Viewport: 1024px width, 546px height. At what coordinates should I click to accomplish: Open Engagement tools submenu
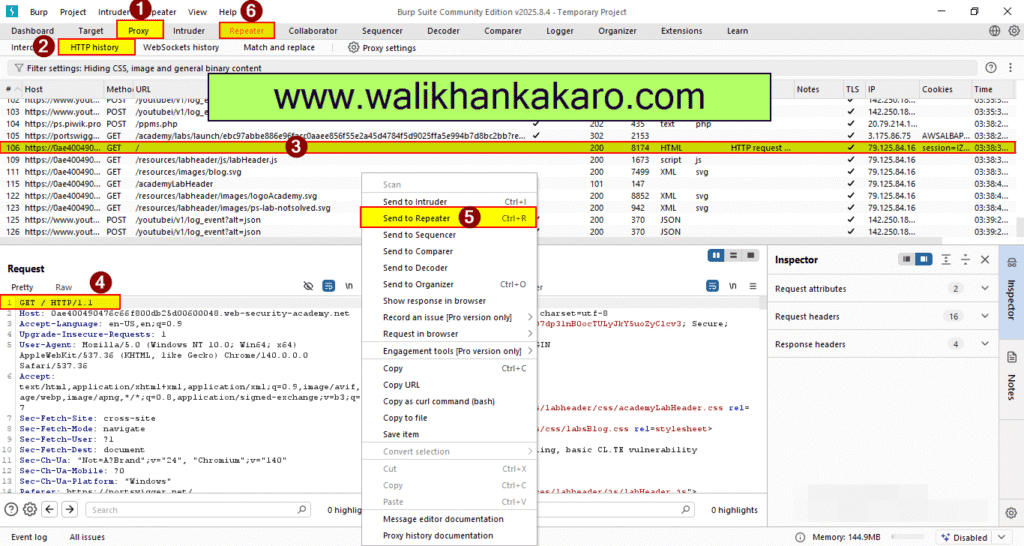click(449, 351)
